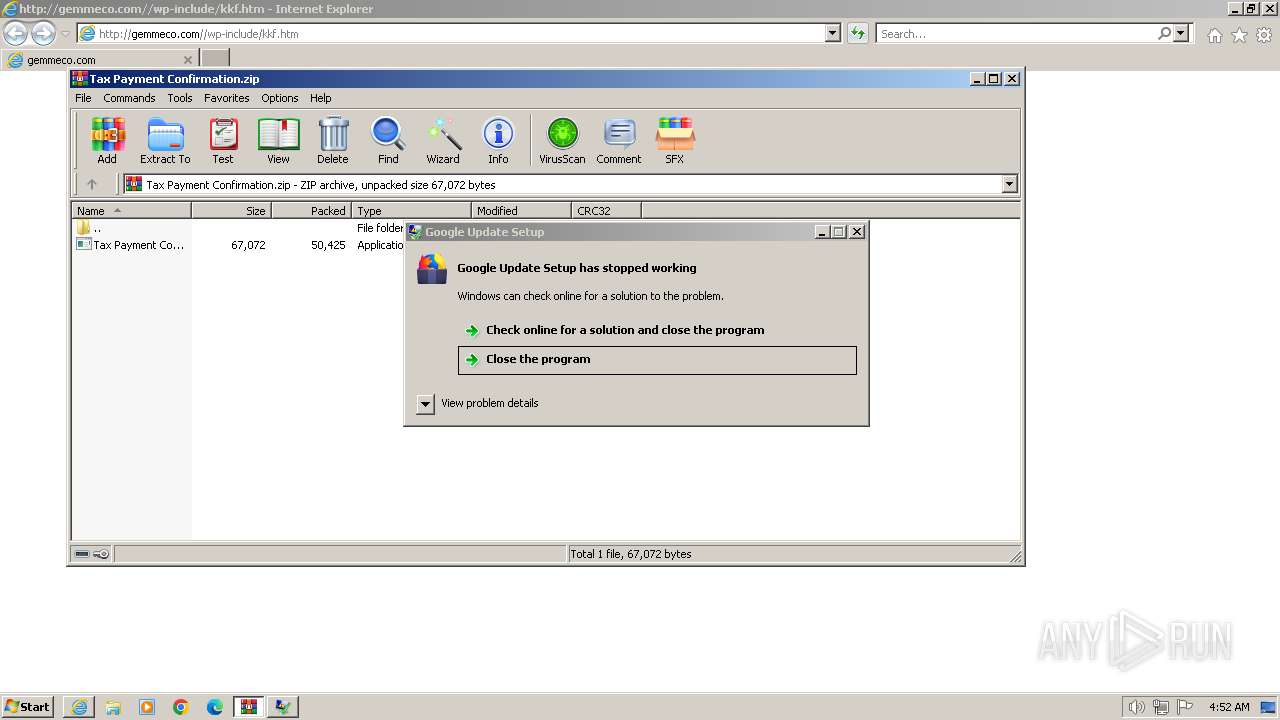Open the media player taskbar icon
1280x720 pixels.
pos(147,707)
